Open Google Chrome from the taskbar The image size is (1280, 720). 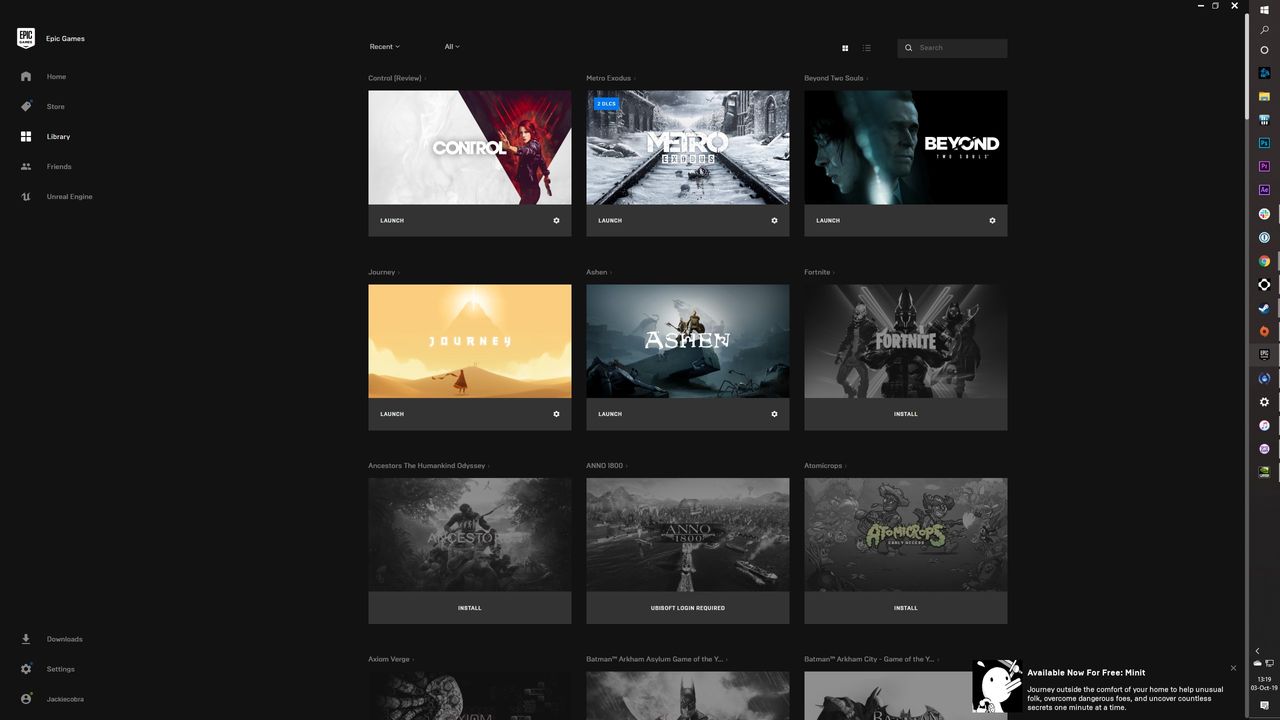coord(1264,261)
